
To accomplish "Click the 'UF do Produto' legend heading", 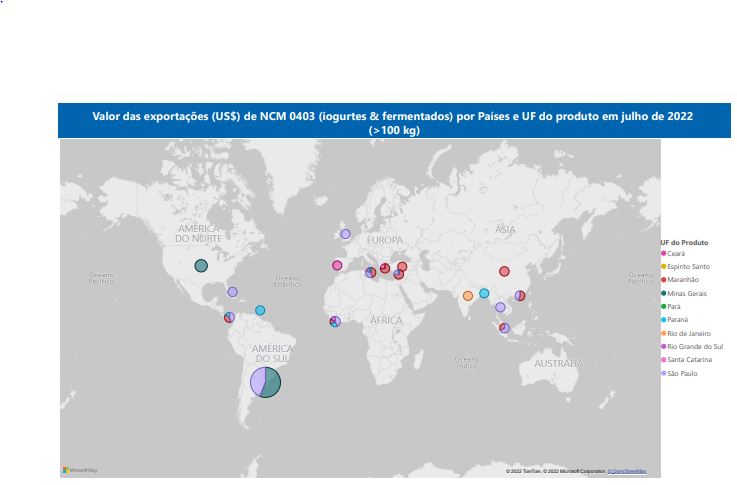I will (x=684, y=242).
